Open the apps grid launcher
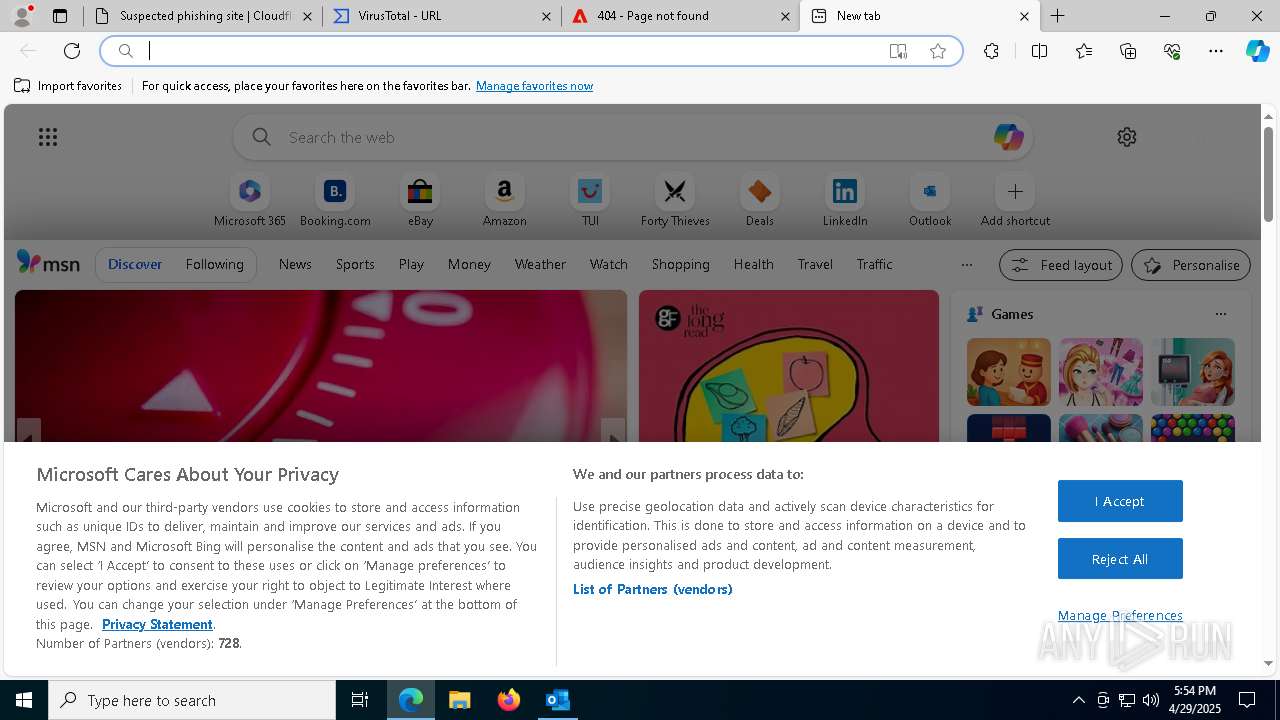 point(48,137)
